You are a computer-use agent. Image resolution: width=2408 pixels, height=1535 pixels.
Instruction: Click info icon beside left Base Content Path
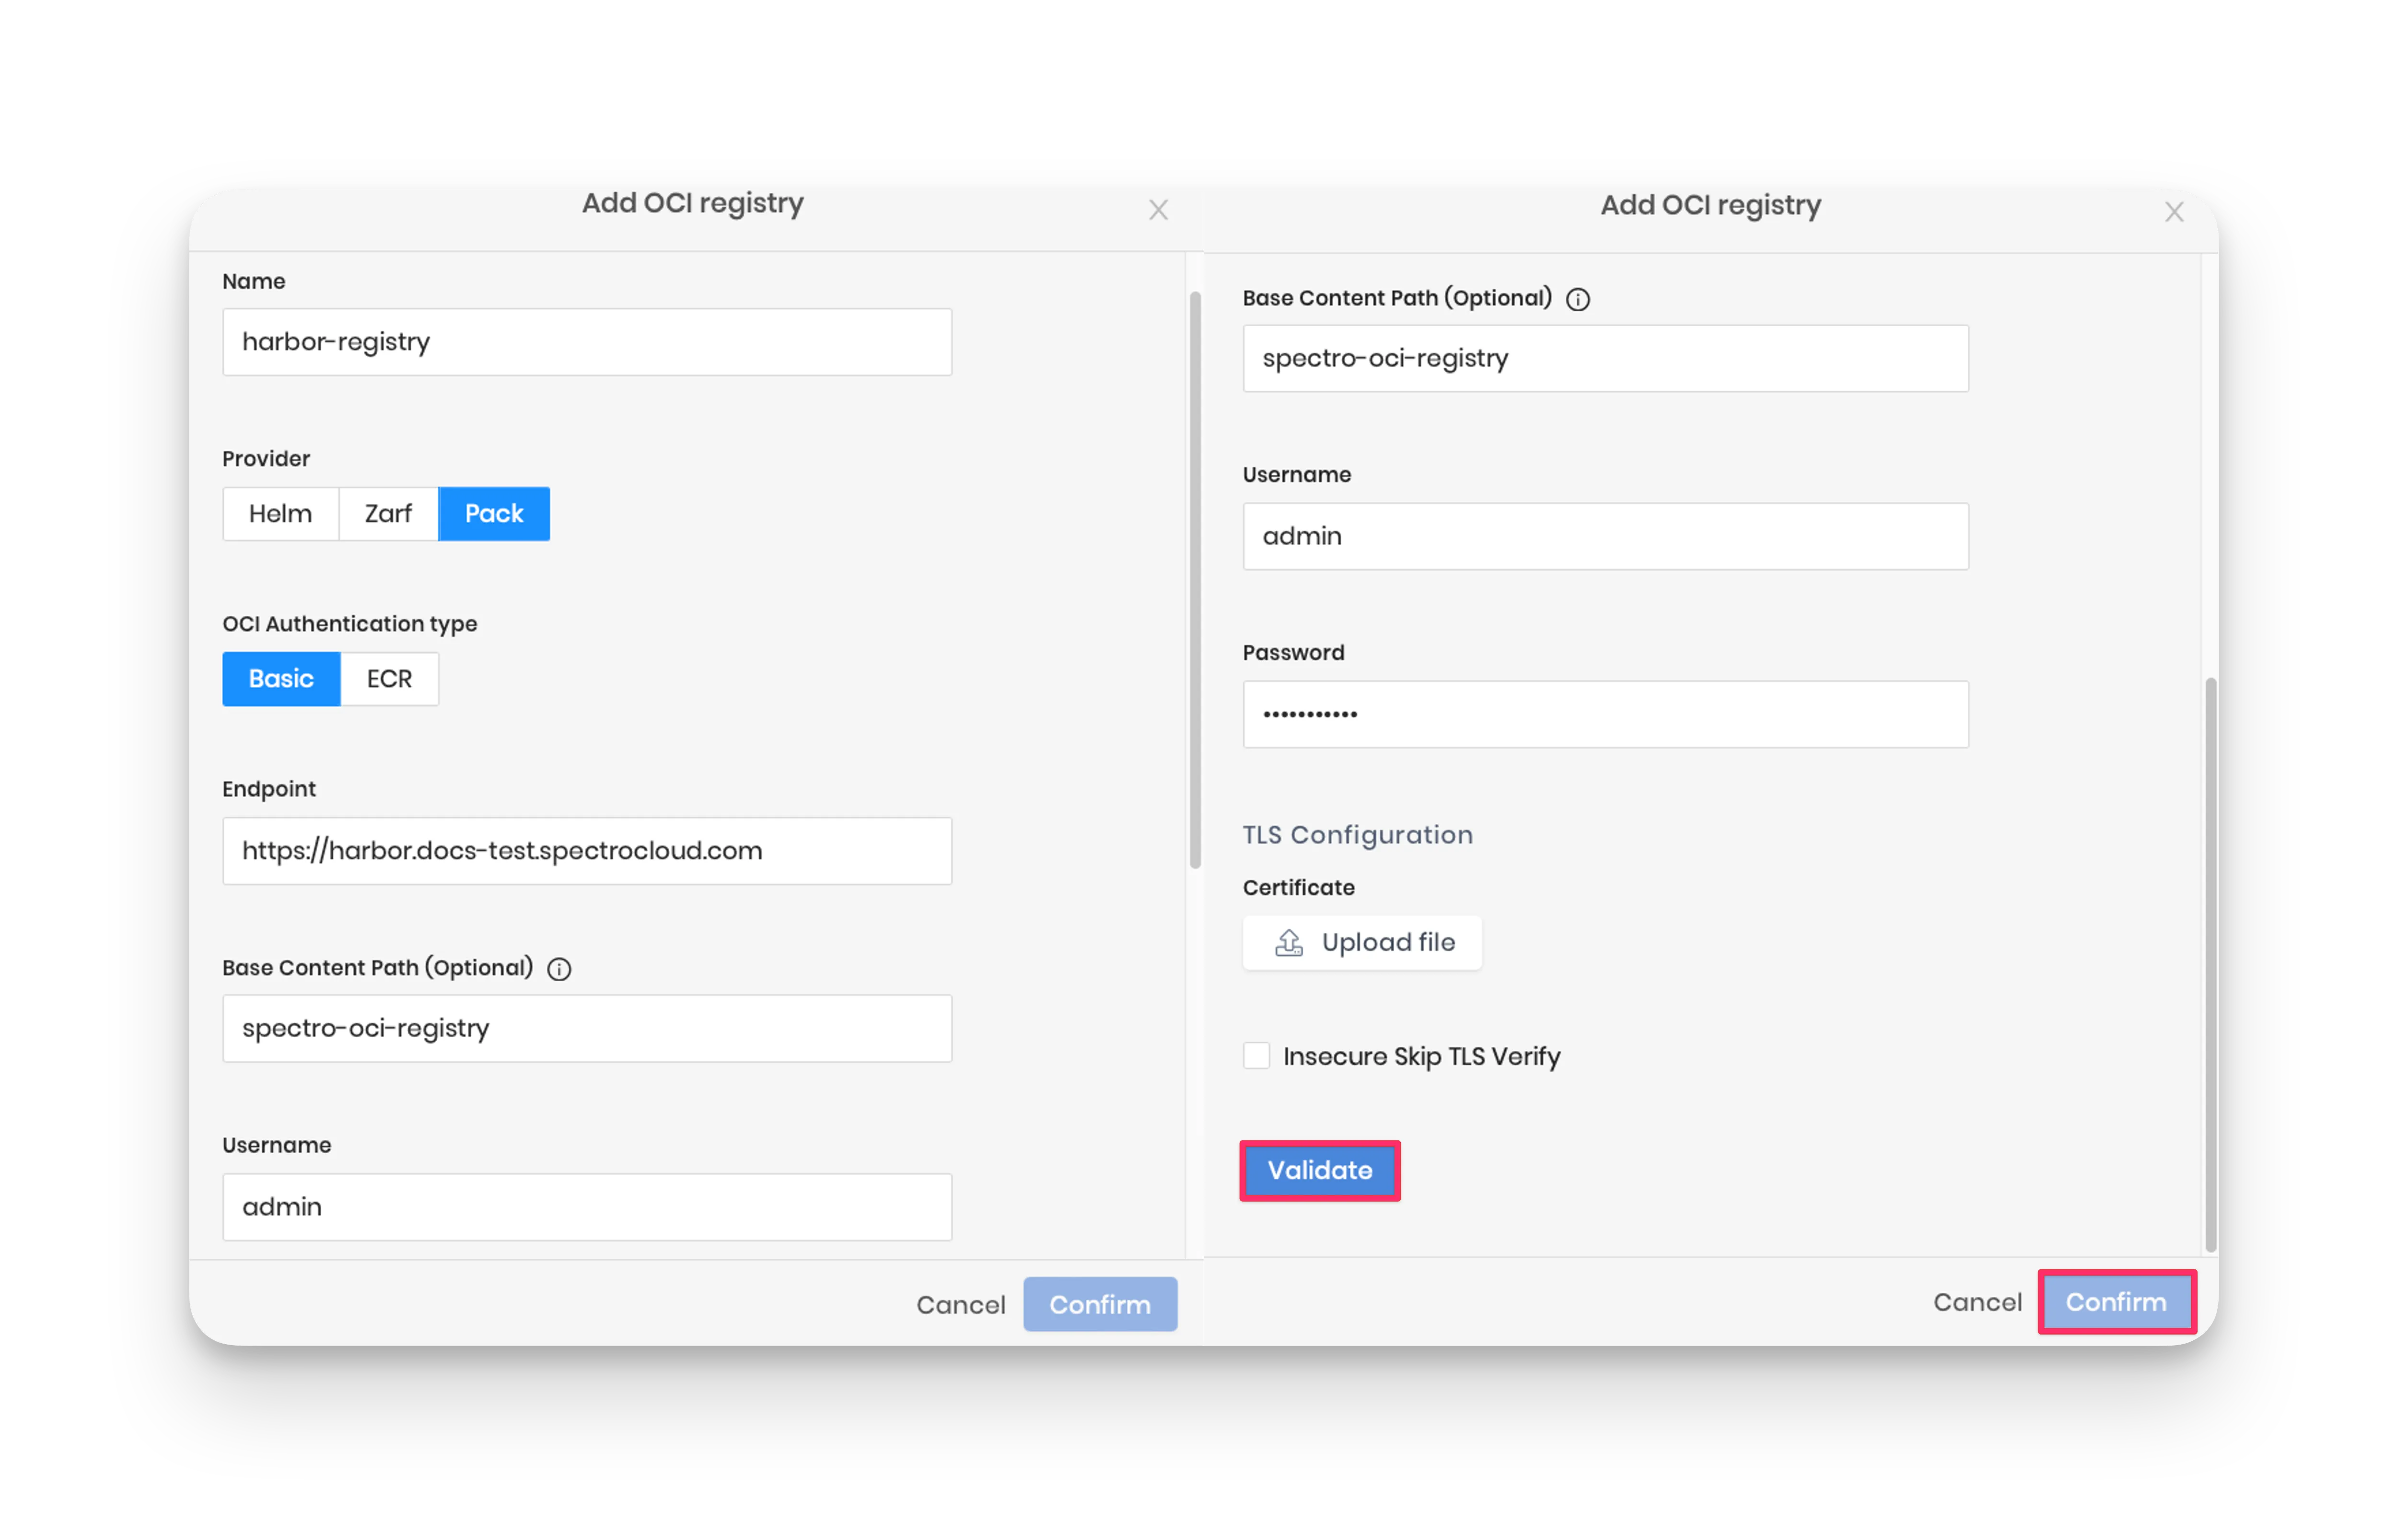pos(559,968)
